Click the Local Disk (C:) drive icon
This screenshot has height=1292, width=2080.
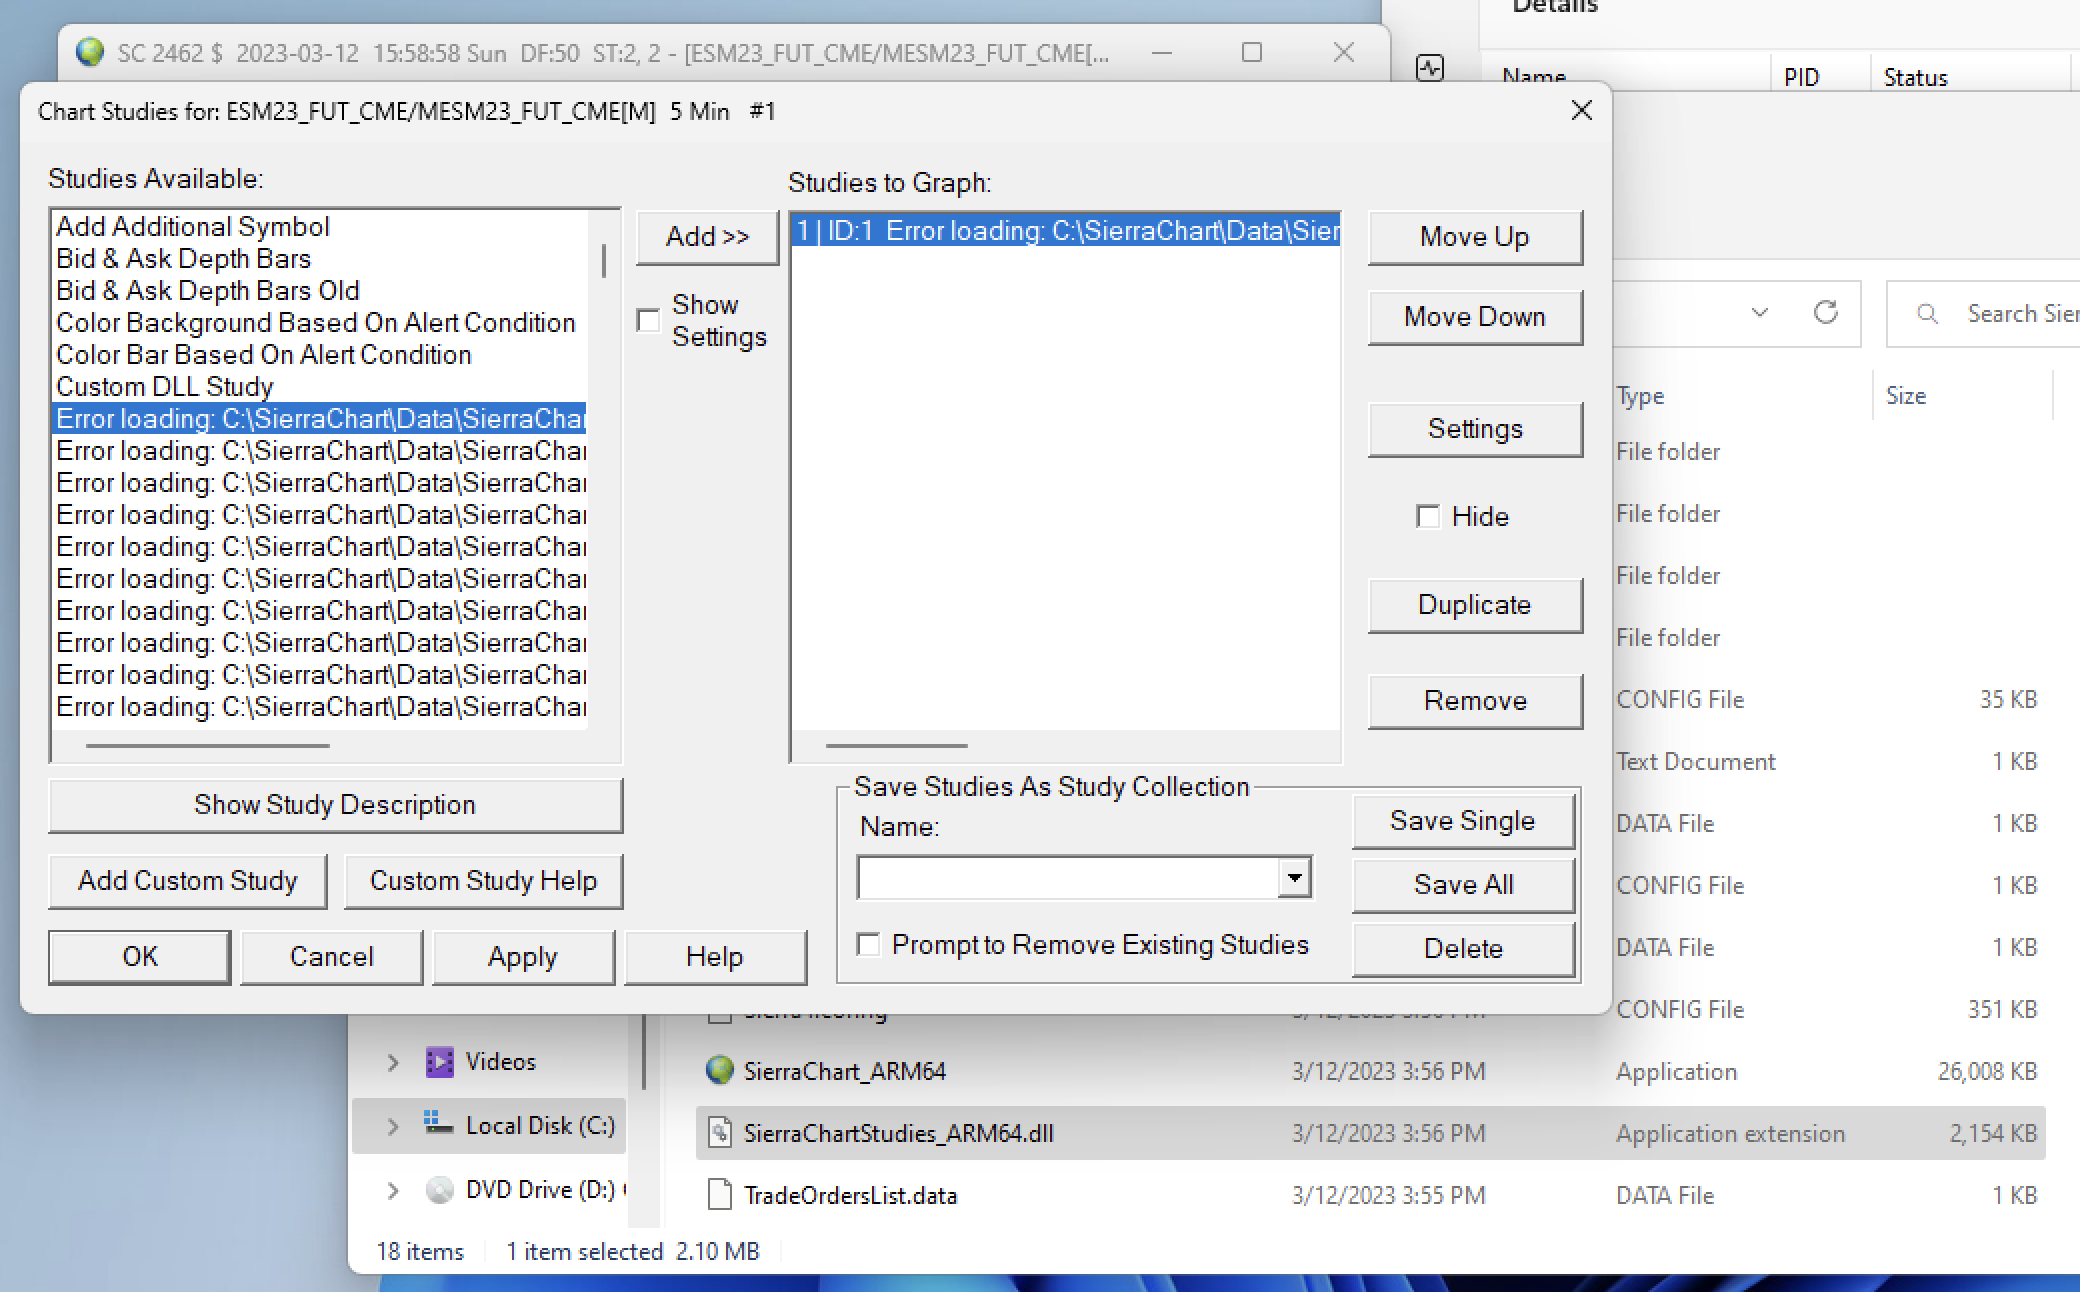438,1124
